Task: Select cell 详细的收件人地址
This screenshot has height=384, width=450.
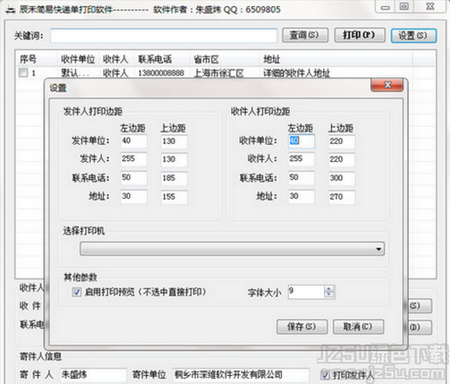Action: pyautogui.click(x=296, y=73)
